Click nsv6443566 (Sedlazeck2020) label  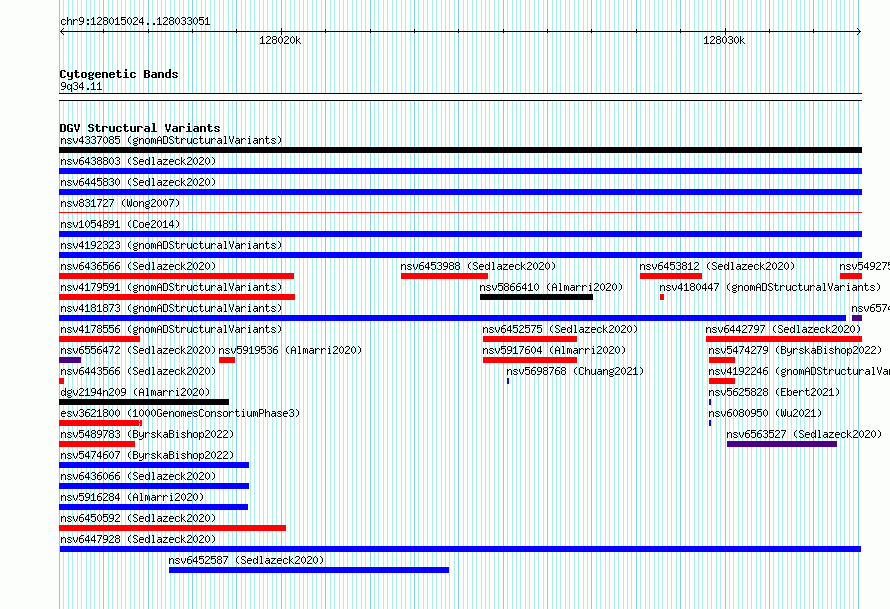138,371
